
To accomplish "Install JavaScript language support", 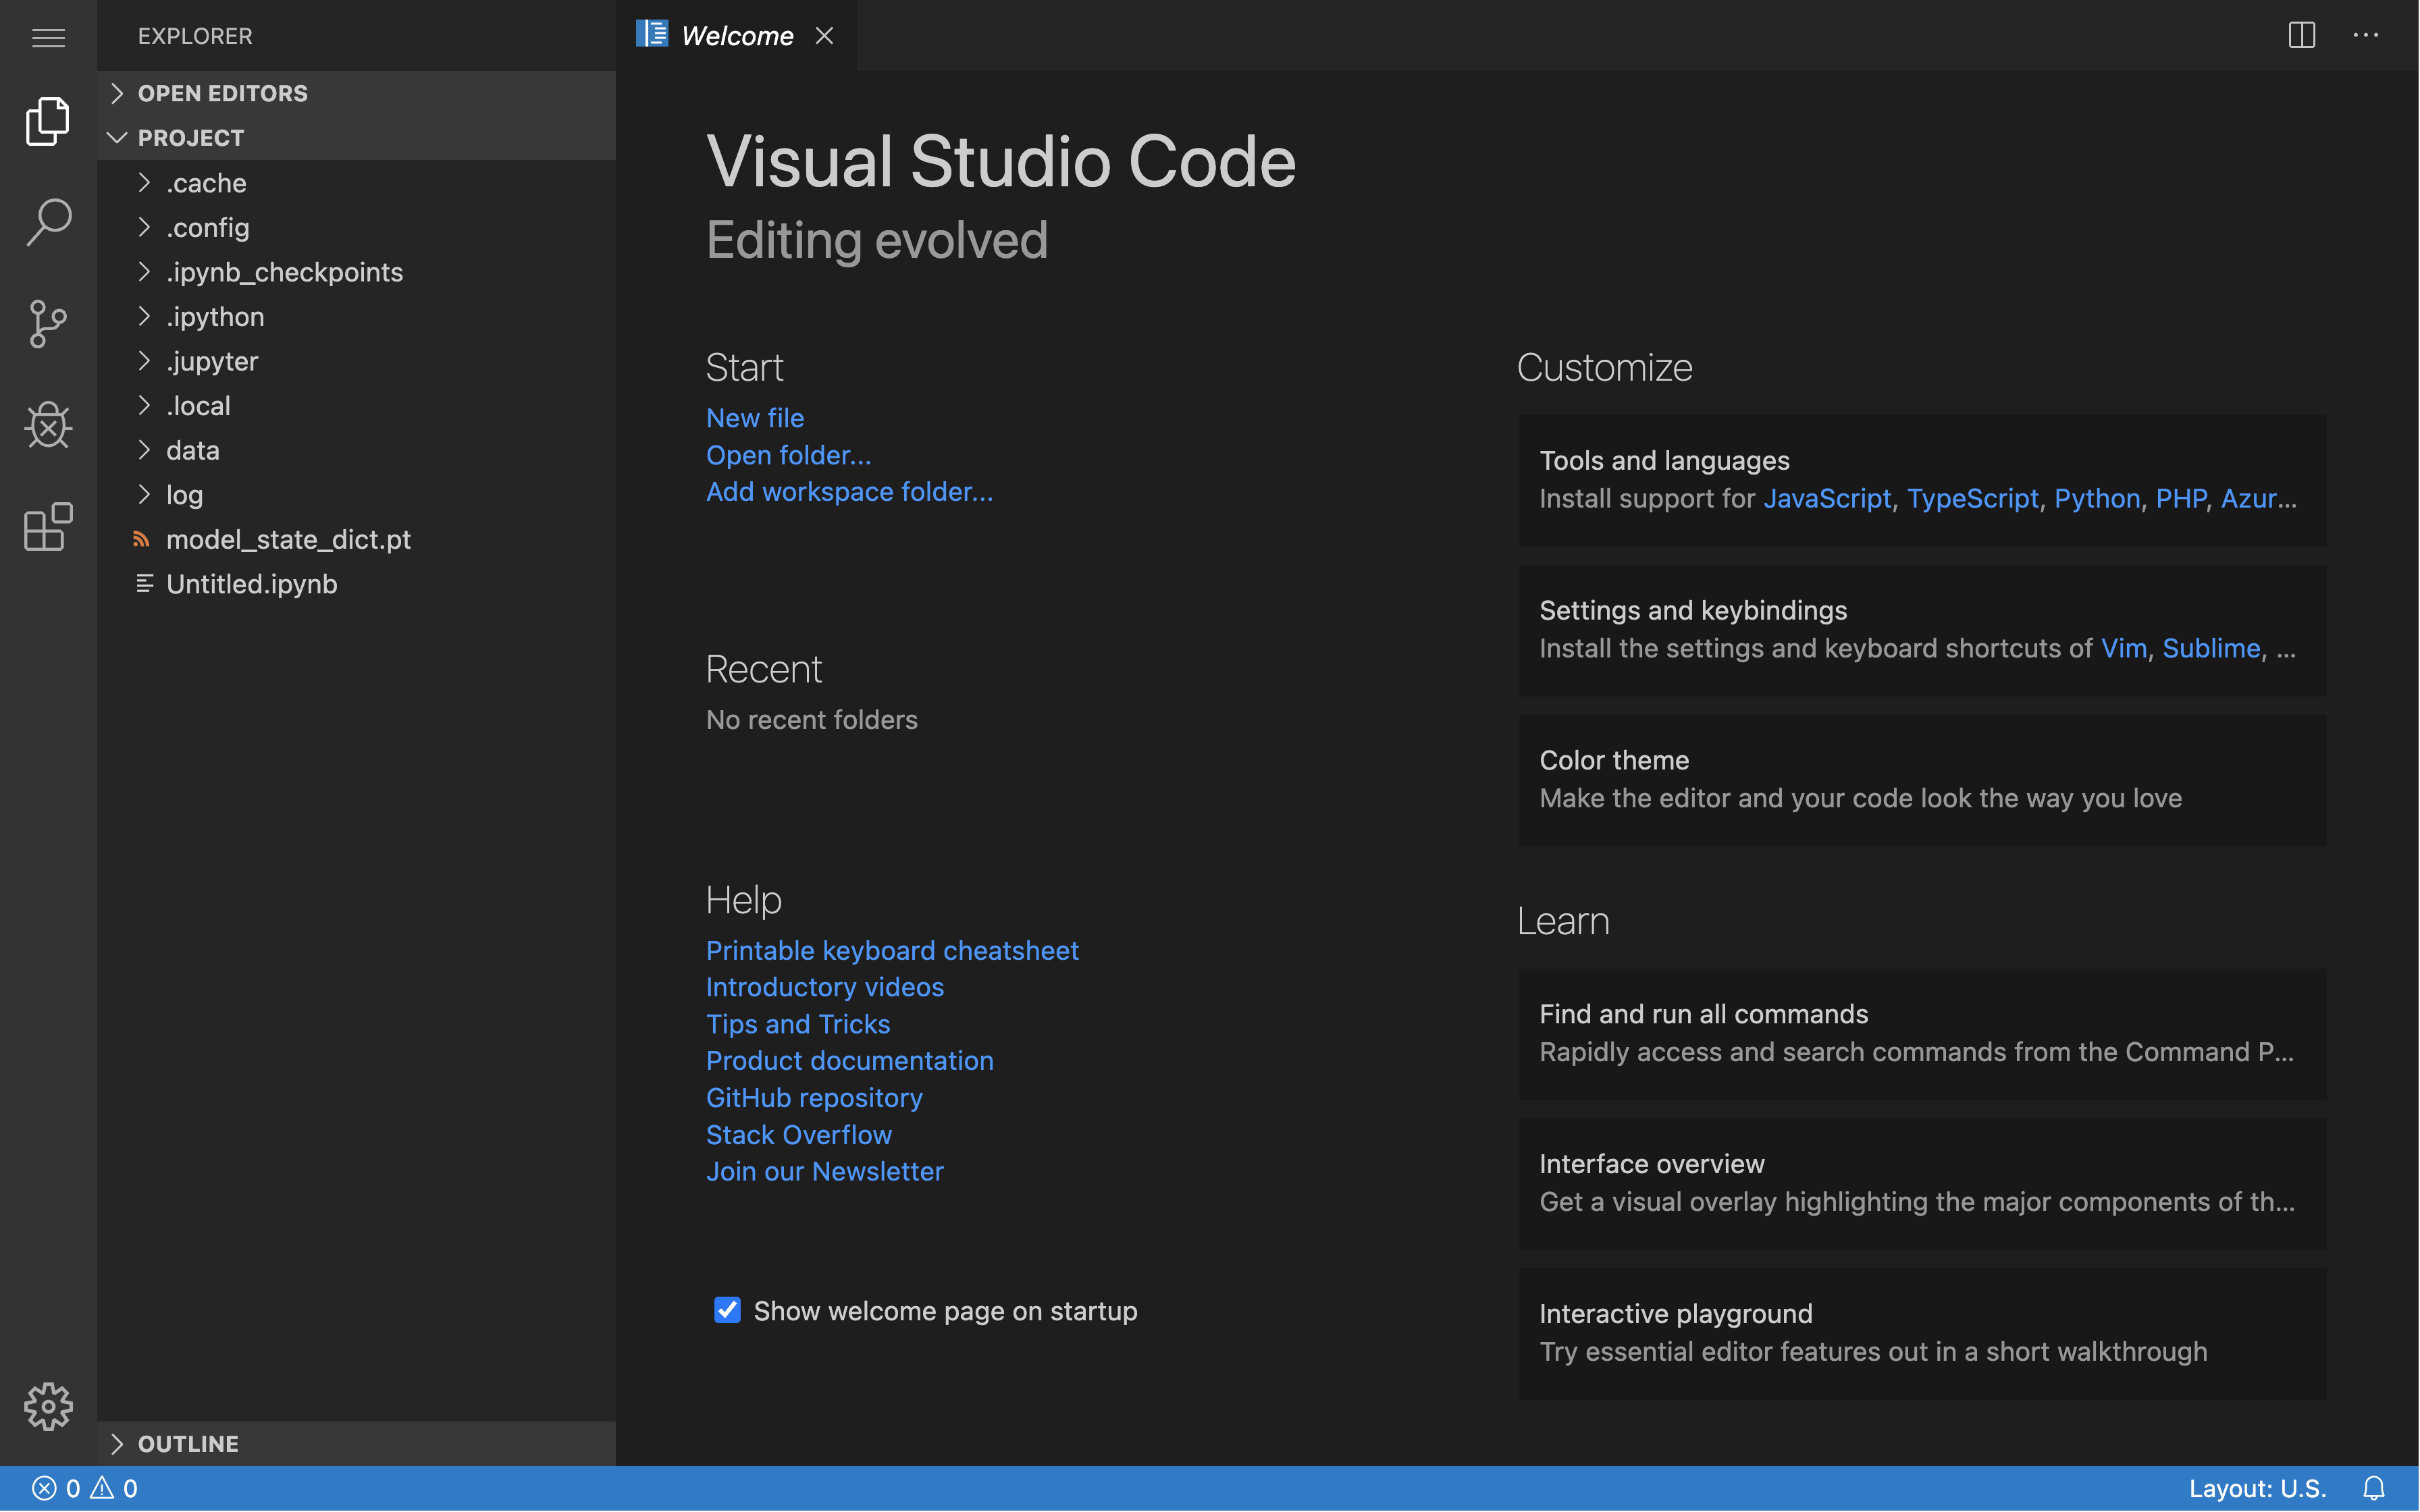I will (x=1827, y=498).
